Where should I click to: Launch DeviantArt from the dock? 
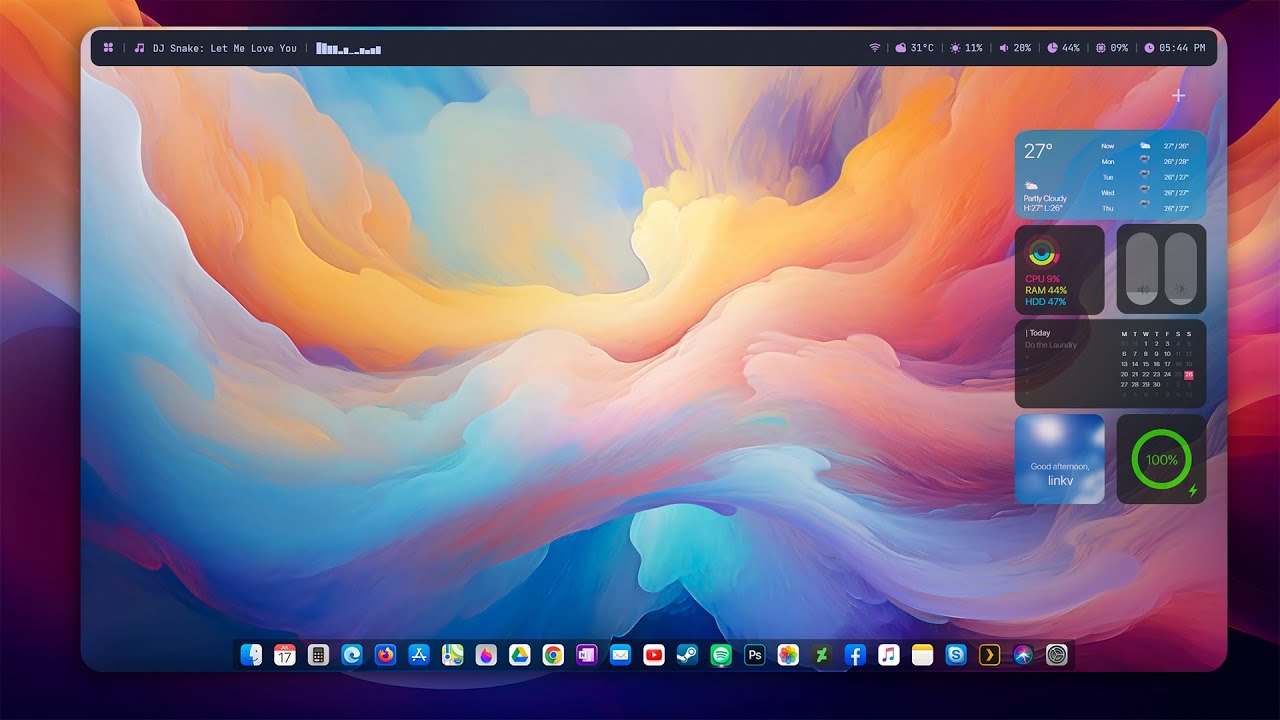point(822,655)
